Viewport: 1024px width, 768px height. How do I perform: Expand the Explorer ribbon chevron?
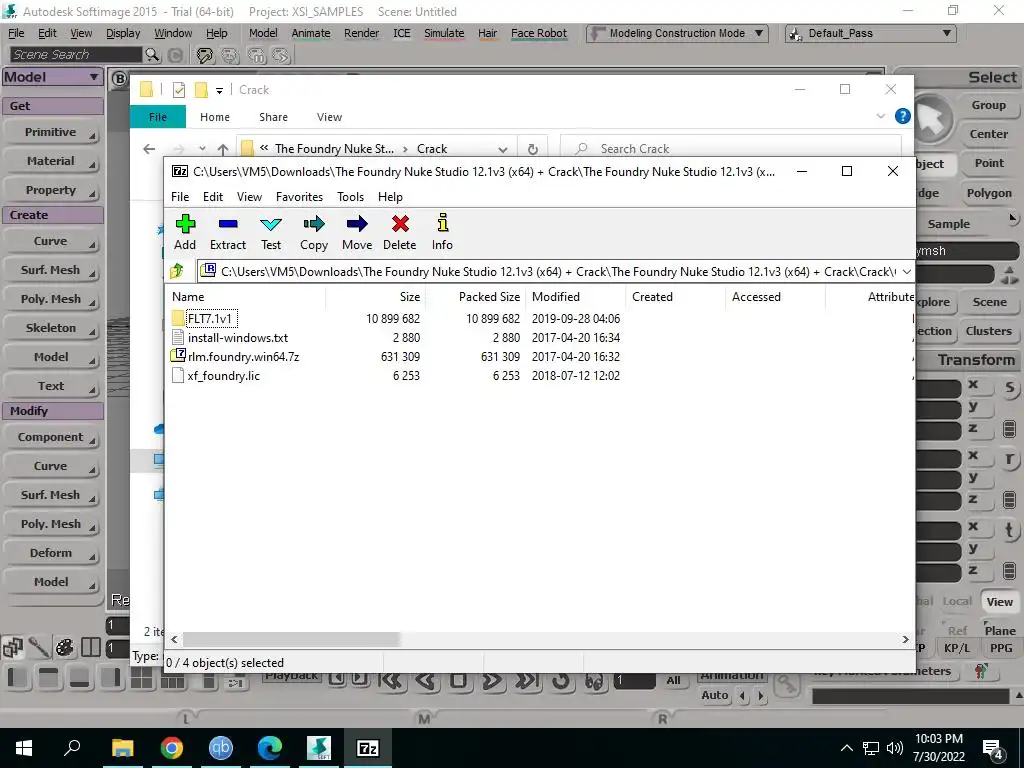[x=880, y=116]
